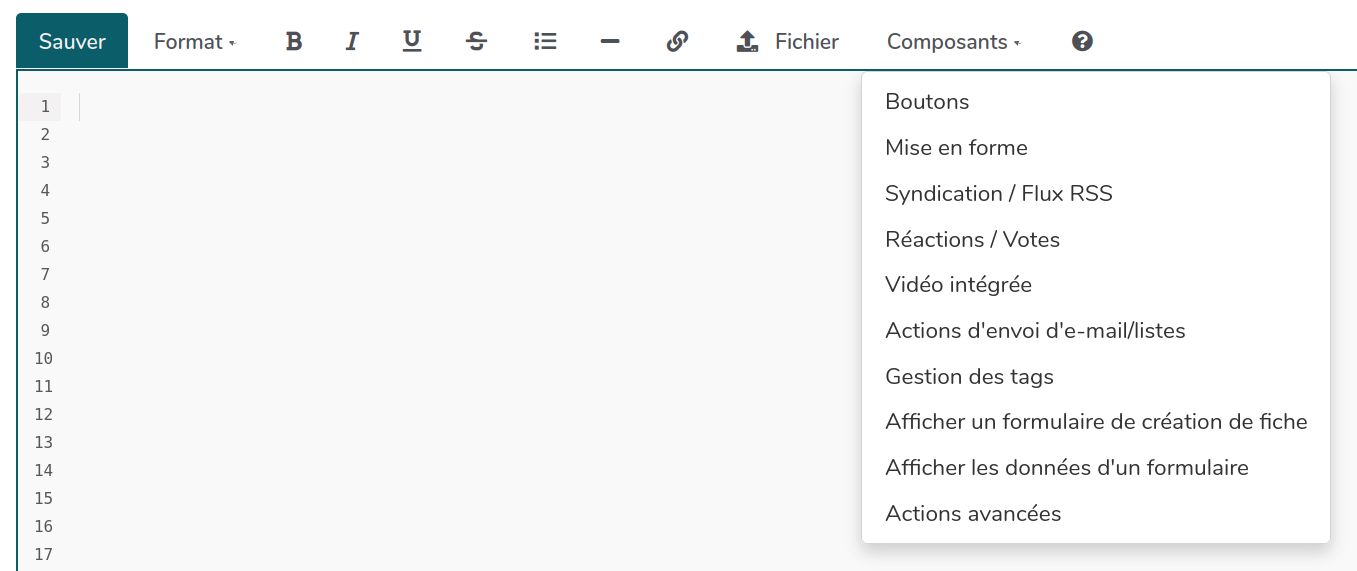Viewport: 1357px width, 571px height.
Task: Click the Bold formatting icon
Action: point(293,41)
